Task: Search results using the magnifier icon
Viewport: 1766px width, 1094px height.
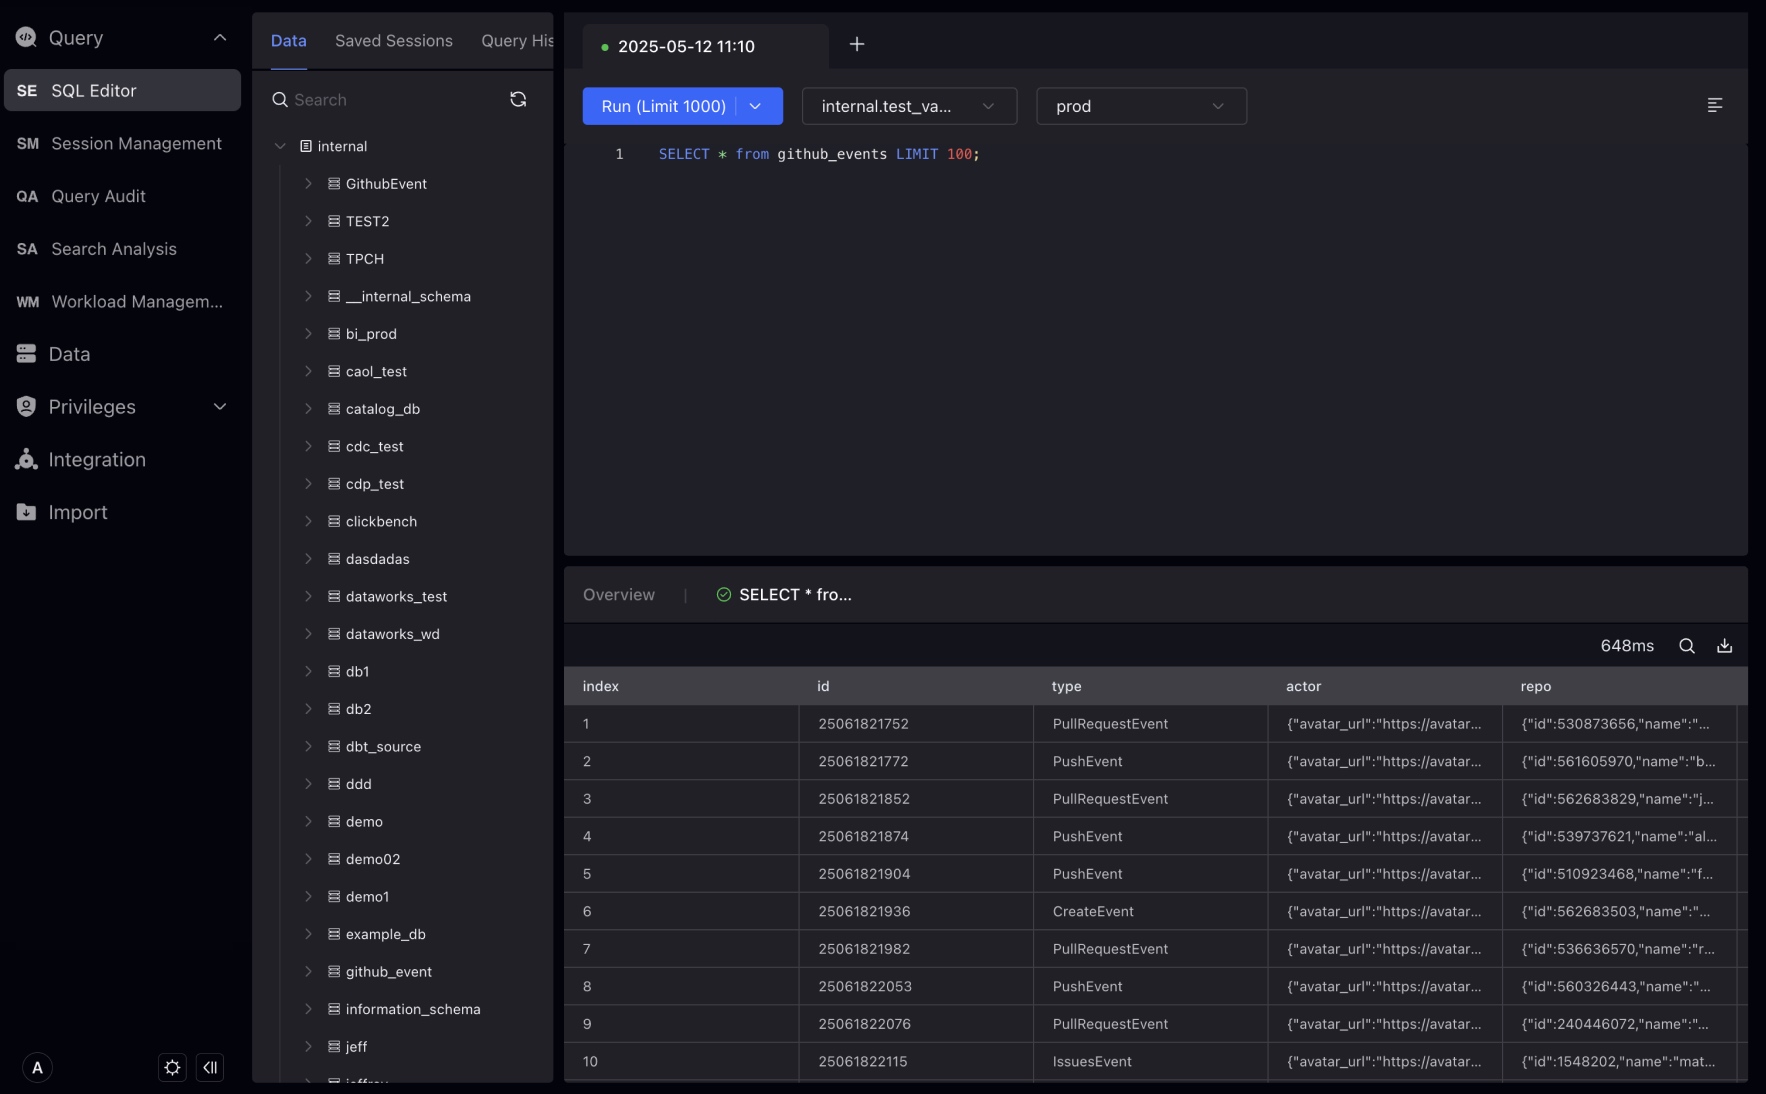Action: pyautogui.click(x=1686, y=646)
